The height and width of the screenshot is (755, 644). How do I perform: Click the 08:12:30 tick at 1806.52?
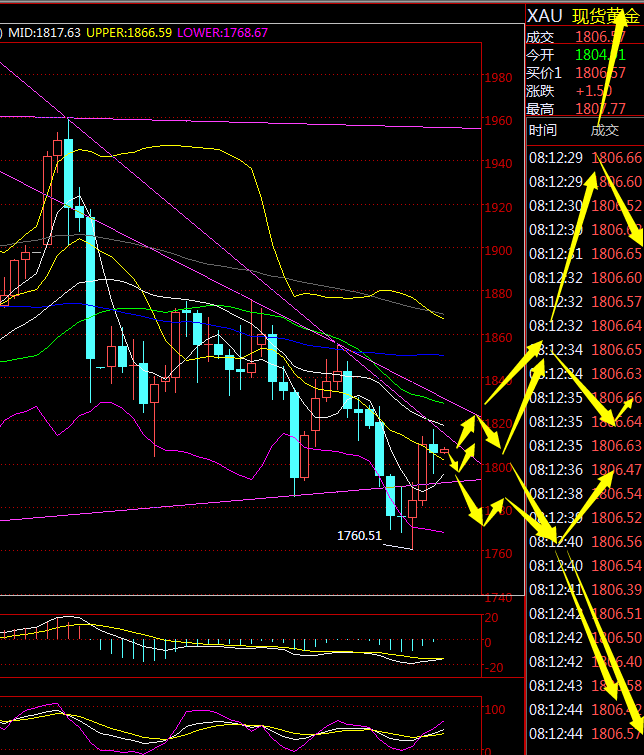pyautogui.click(x=585, y=206)
